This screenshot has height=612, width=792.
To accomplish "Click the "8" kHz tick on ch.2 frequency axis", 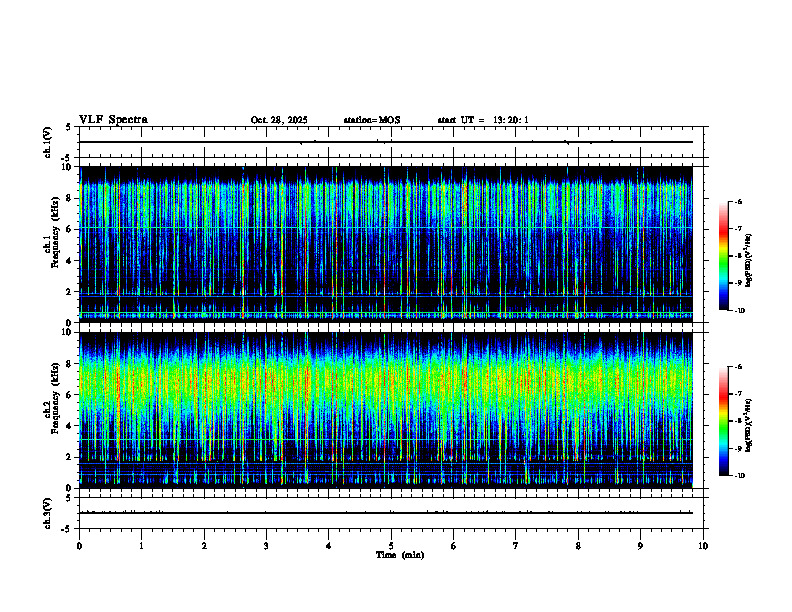I will 70,364.
